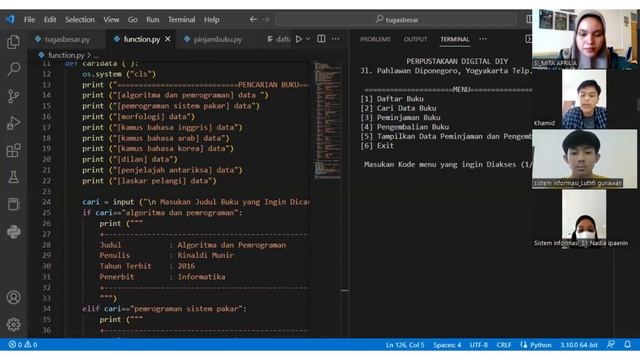Change line endings via CRLF
The image size is (640, 360).
click(x=504, y=345)
